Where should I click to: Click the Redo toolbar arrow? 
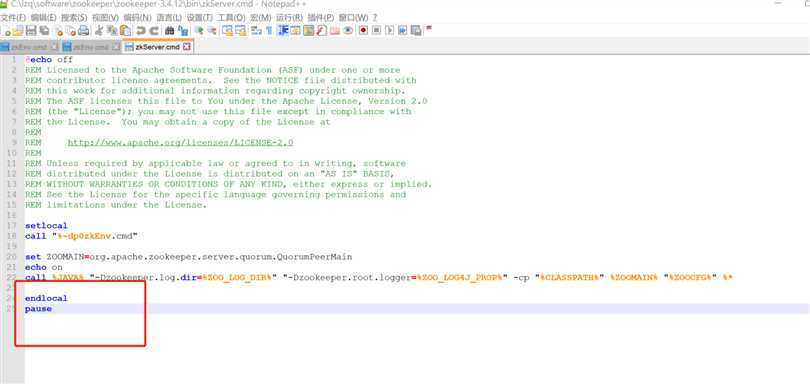[153, 30]
